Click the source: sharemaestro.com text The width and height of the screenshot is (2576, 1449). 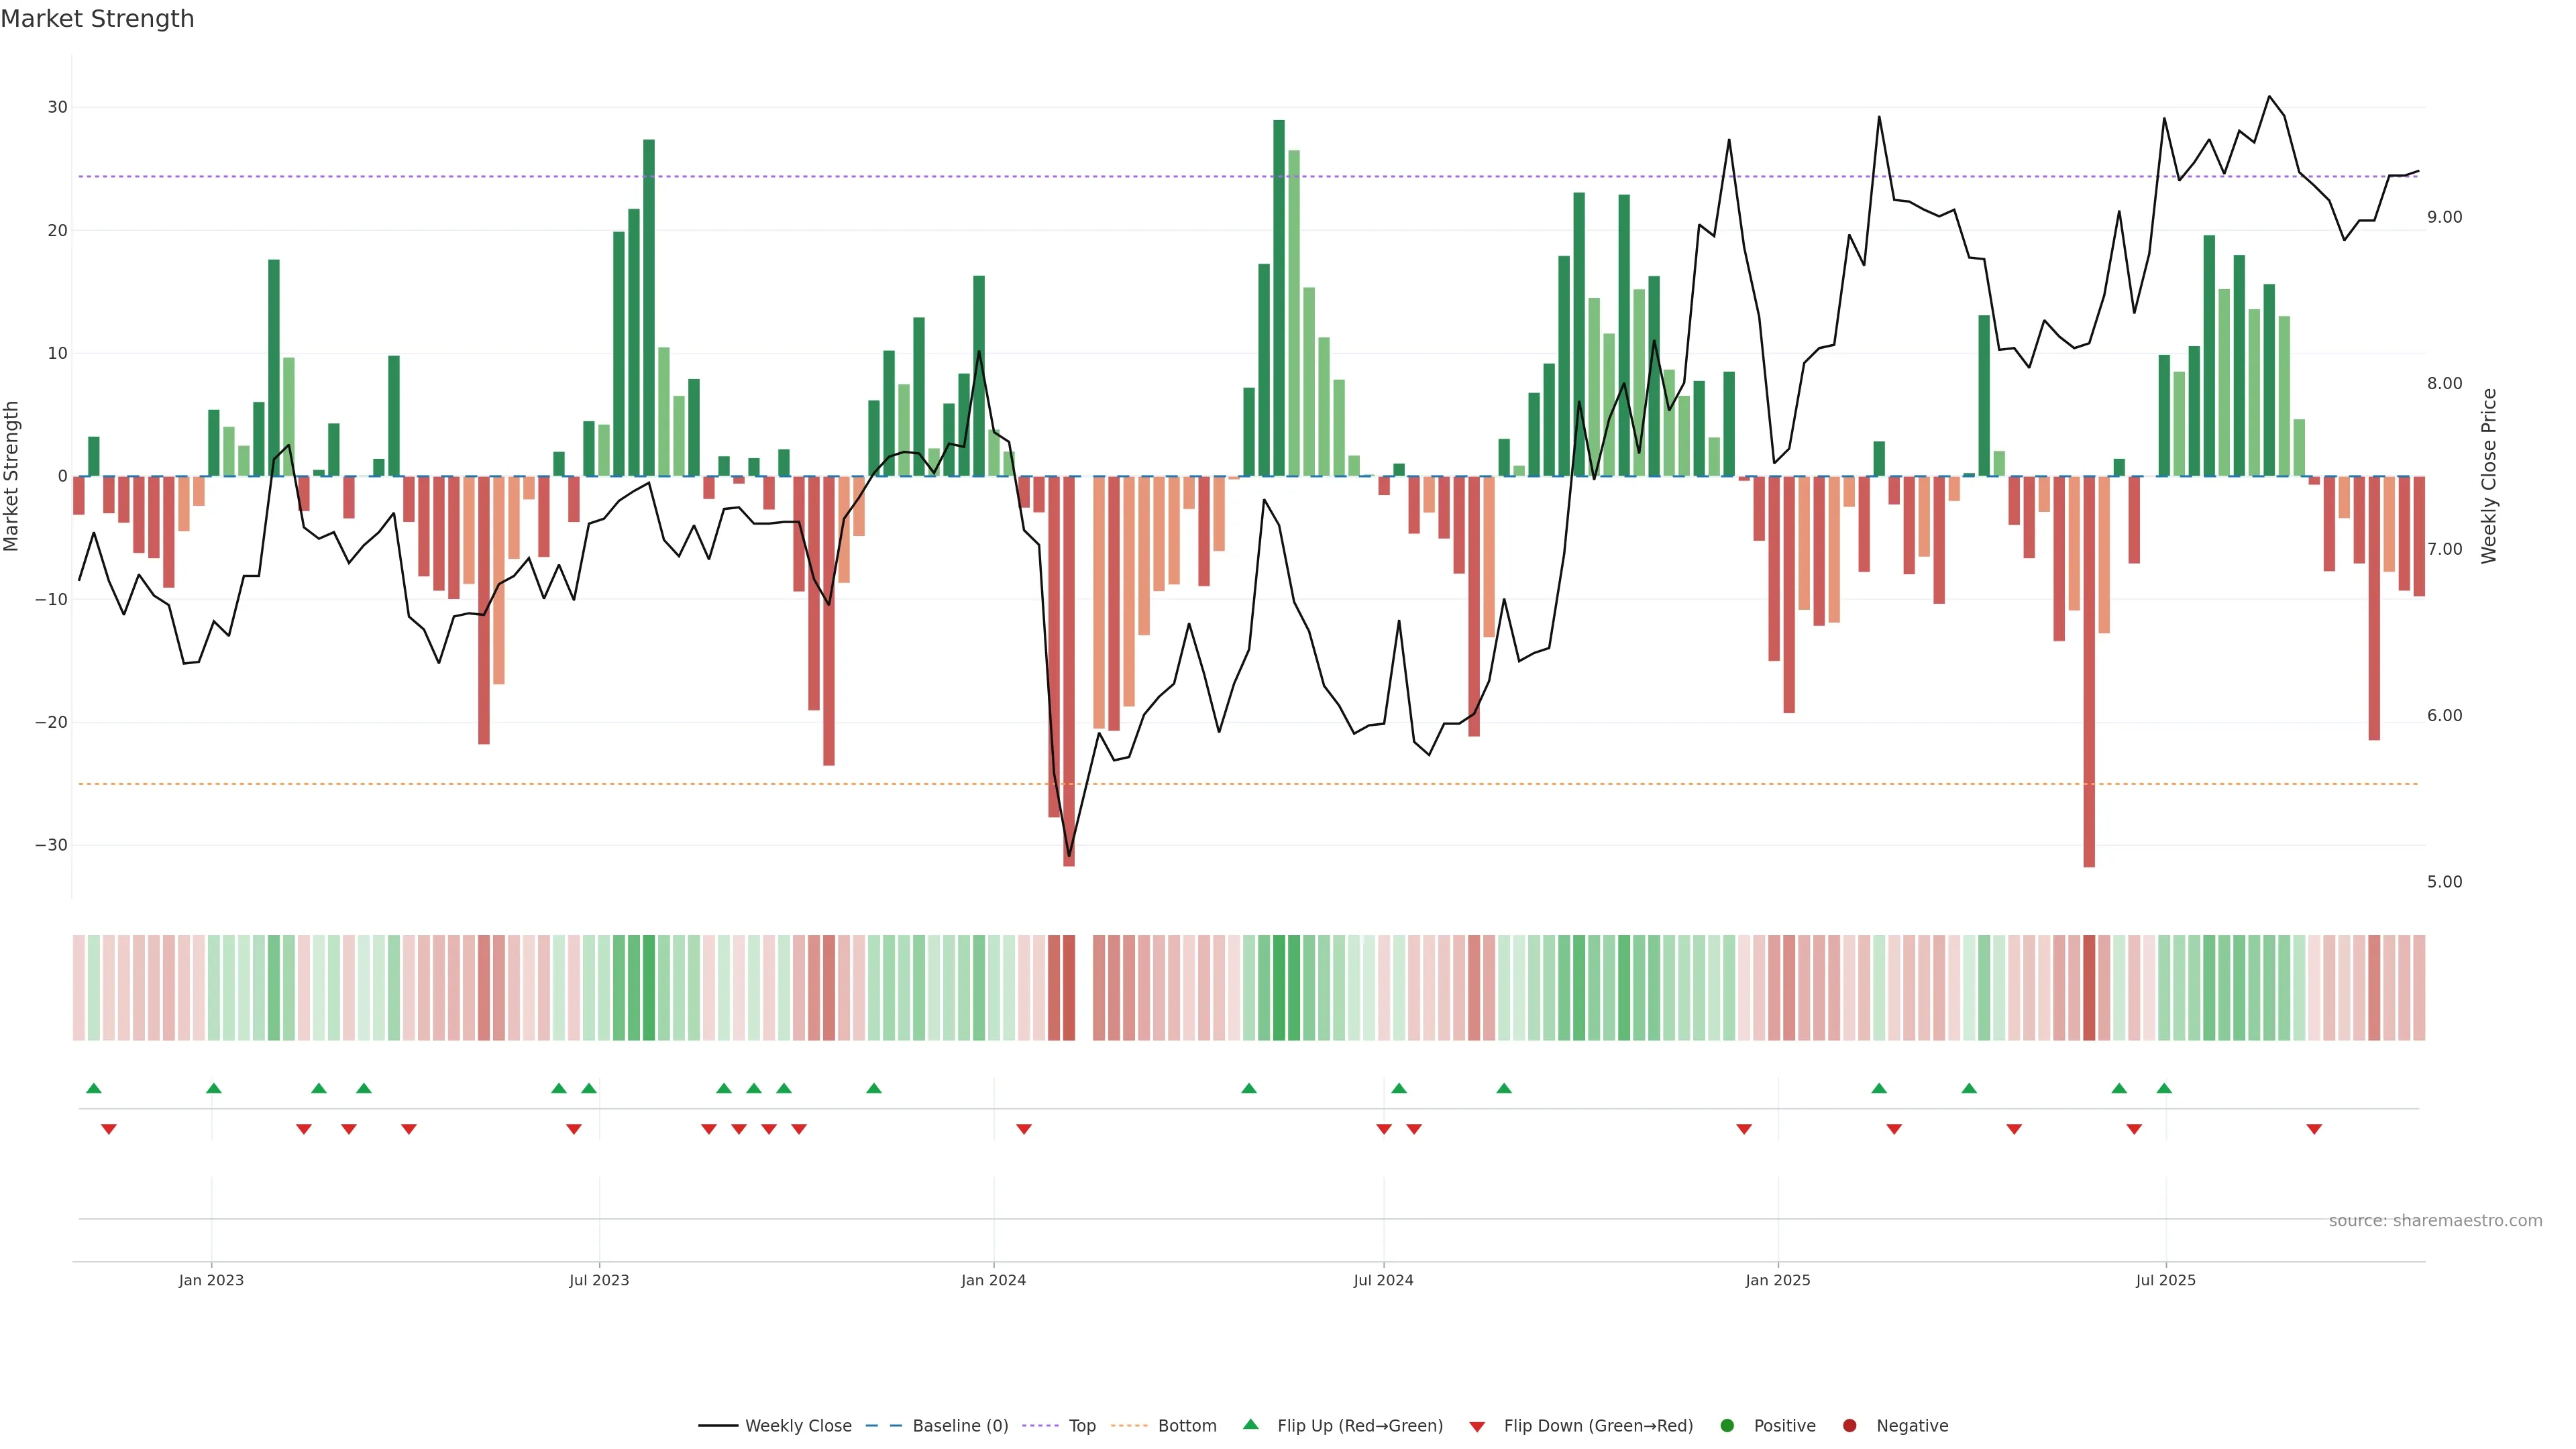[x=2435, y=1220]
